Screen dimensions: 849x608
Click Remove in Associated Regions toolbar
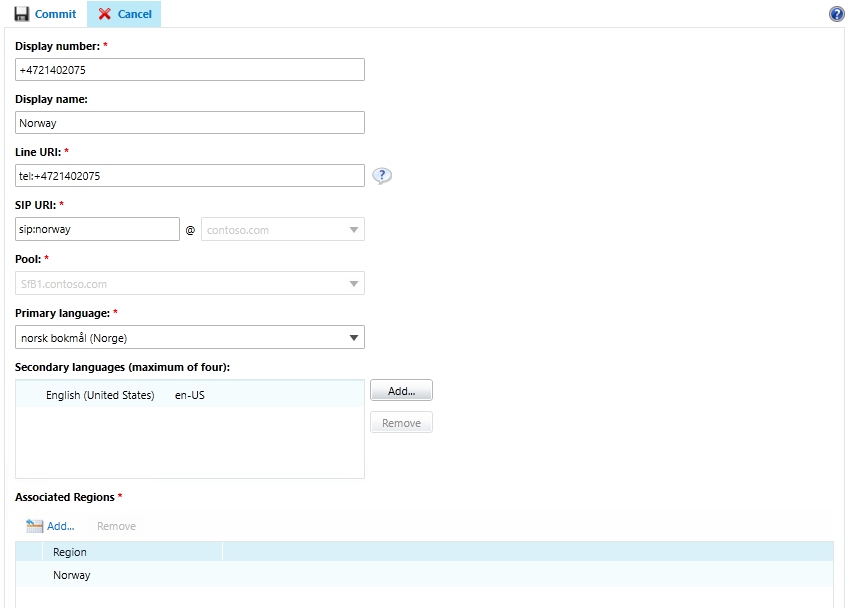pos(116,526)
